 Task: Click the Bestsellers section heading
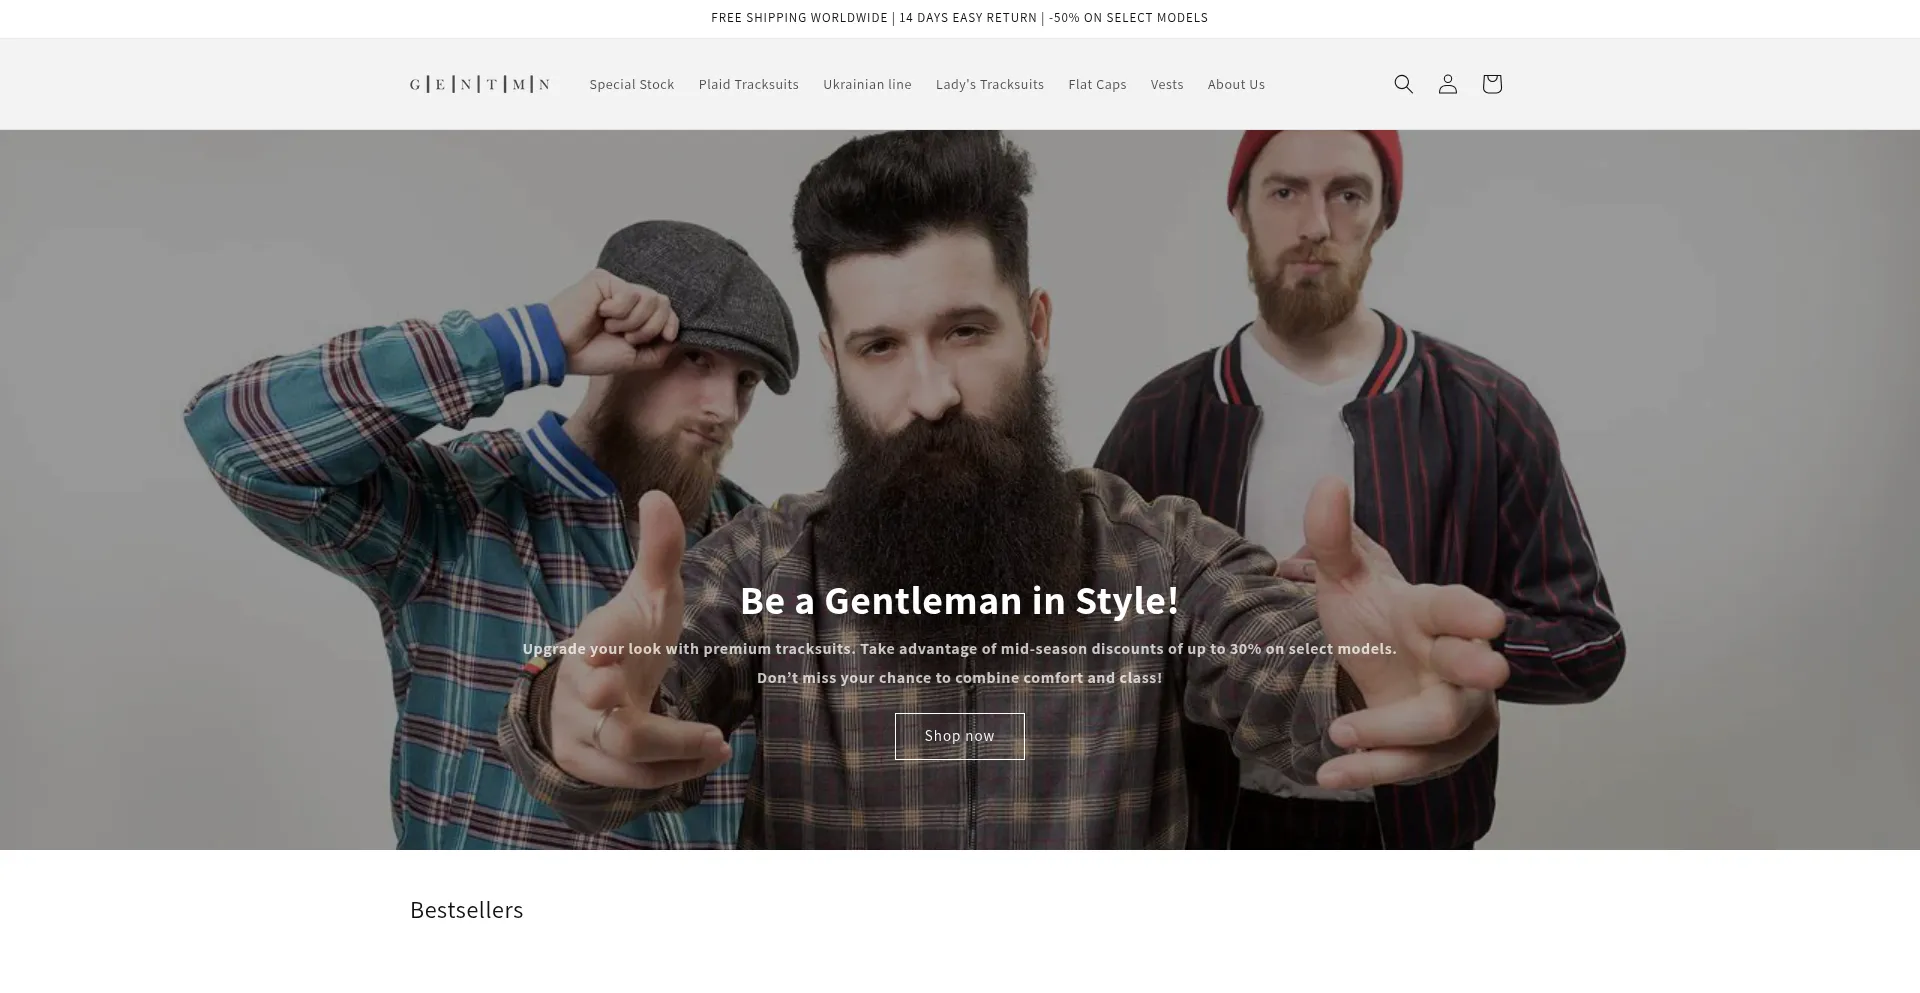coord(466,910)
